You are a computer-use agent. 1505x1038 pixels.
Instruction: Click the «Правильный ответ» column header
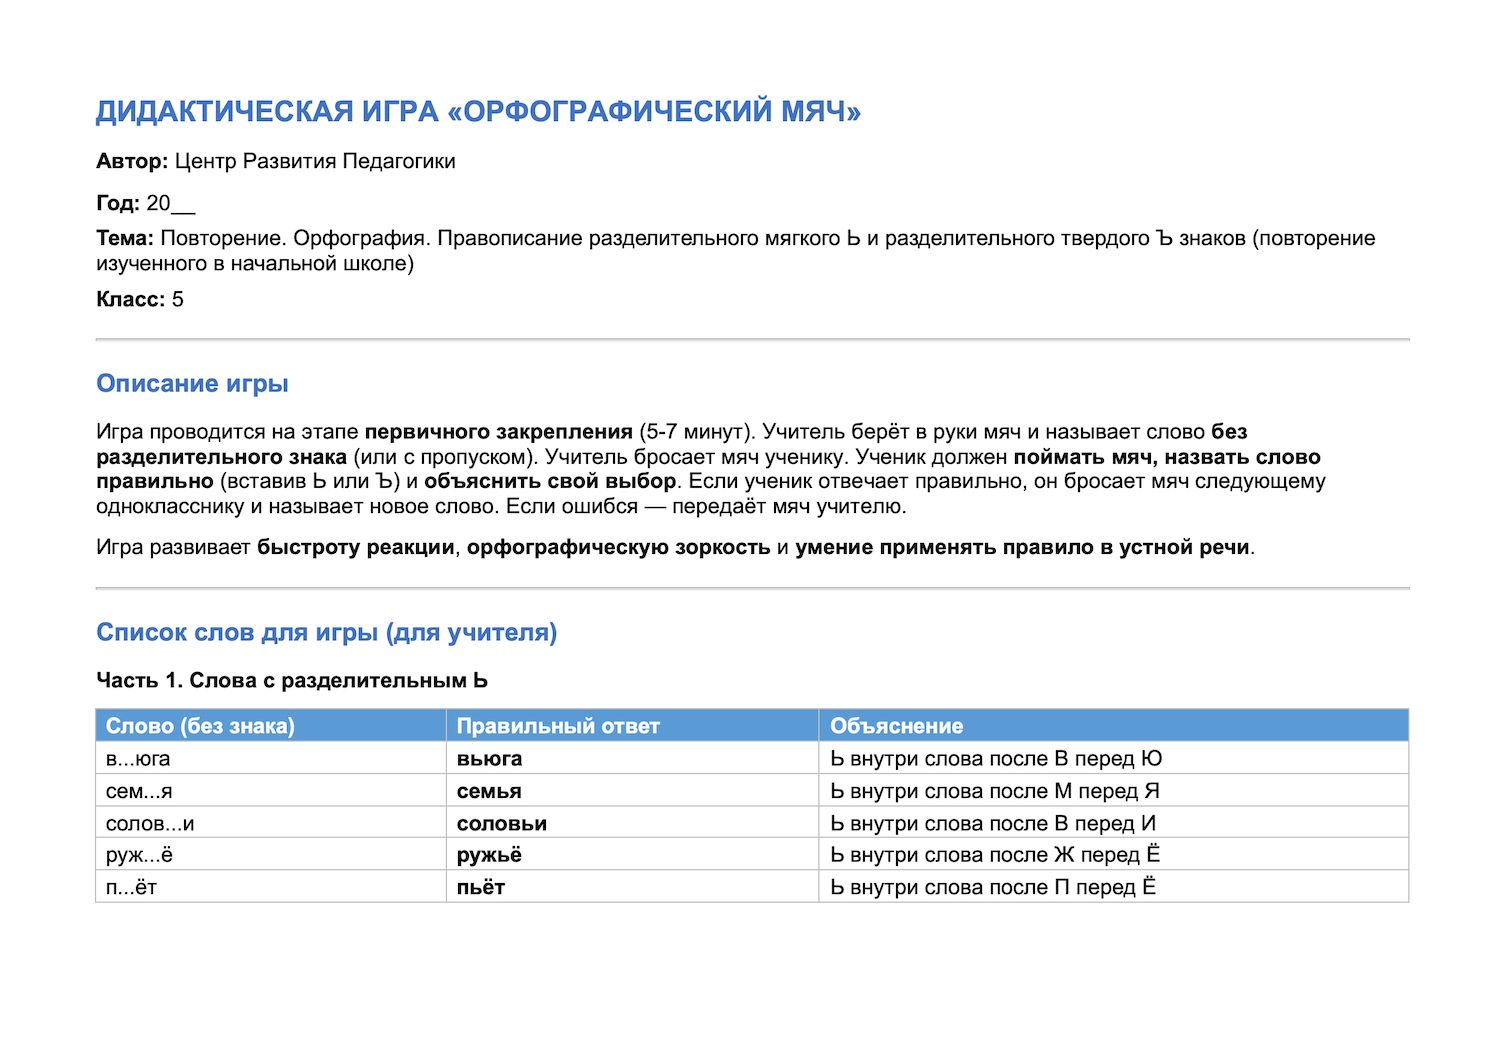tap(632, 726)
